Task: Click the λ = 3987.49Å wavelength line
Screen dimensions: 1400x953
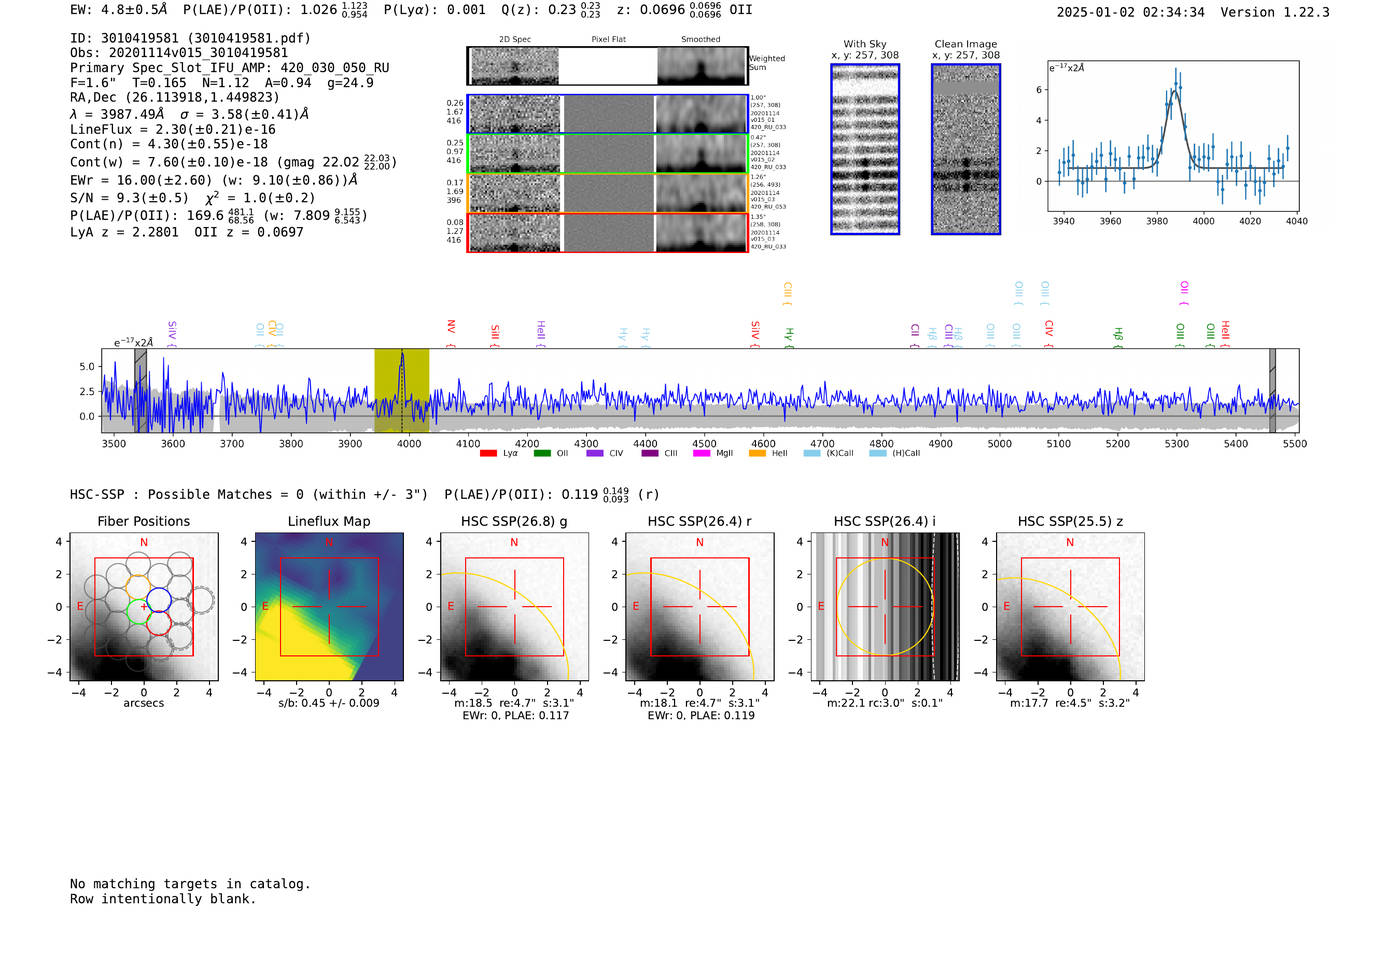Action: click(190, 114)
